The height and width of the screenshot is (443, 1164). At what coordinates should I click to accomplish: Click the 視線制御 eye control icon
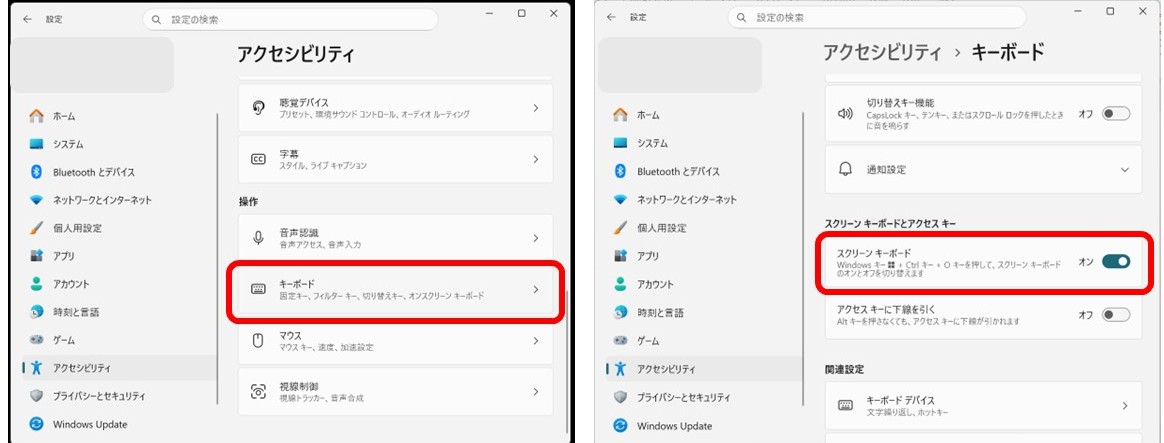coord(259,392)
